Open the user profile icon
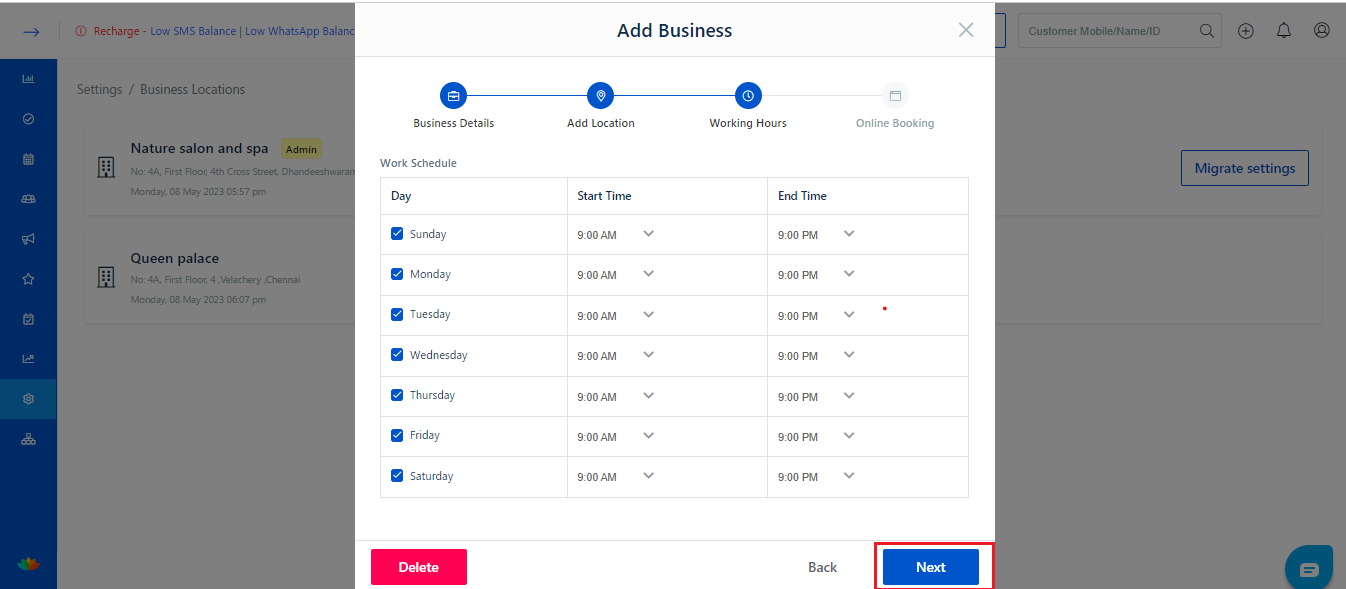 [1322, 30]
